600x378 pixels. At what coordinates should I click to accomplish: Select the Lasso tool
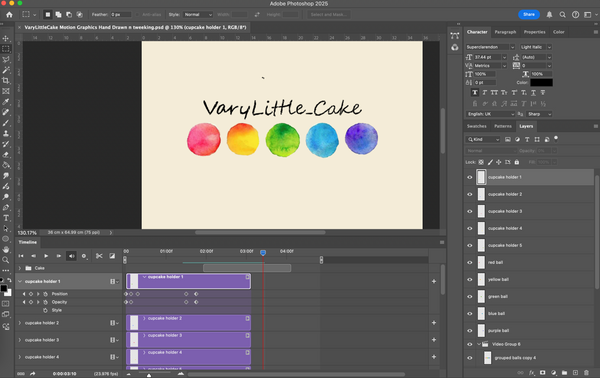coord(6,59)
